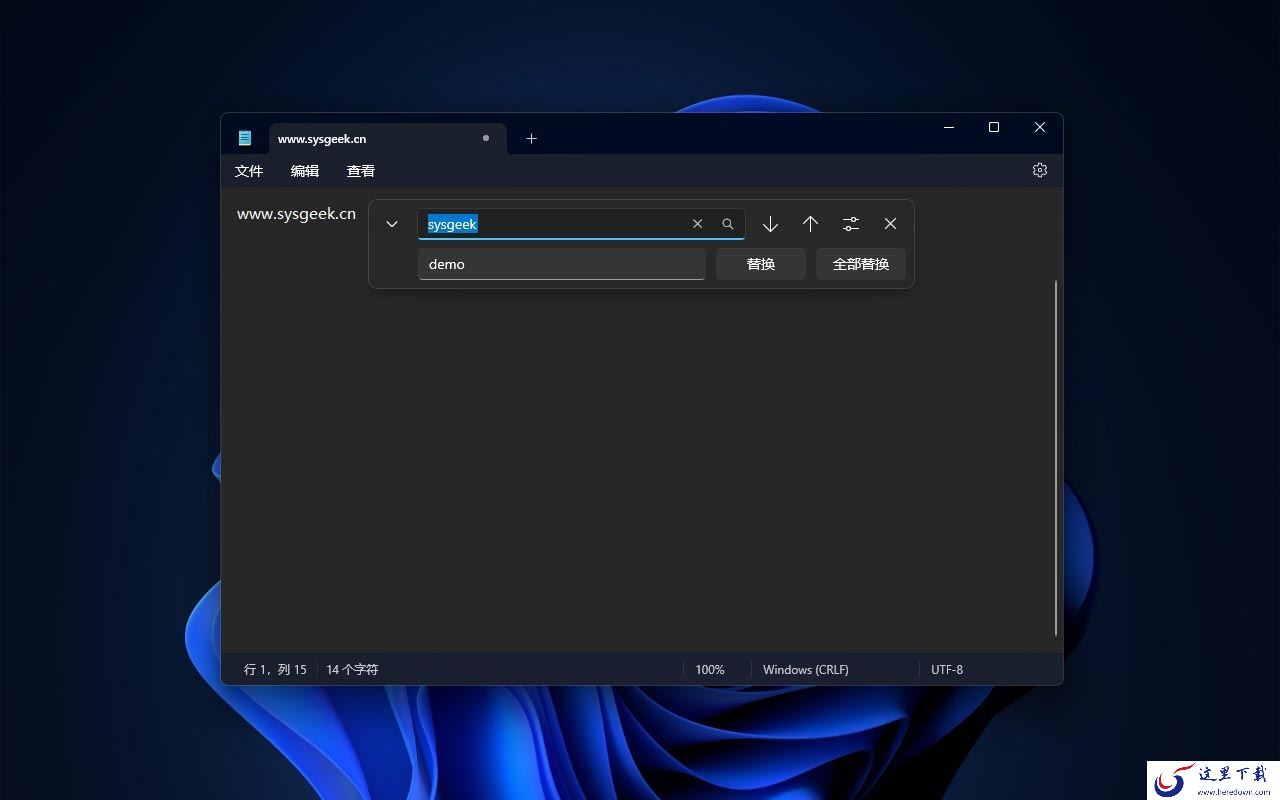Open the 编辑 menu
This screenshot has height=800, width=1280.
pyautogui.click(x=305, y=171)
